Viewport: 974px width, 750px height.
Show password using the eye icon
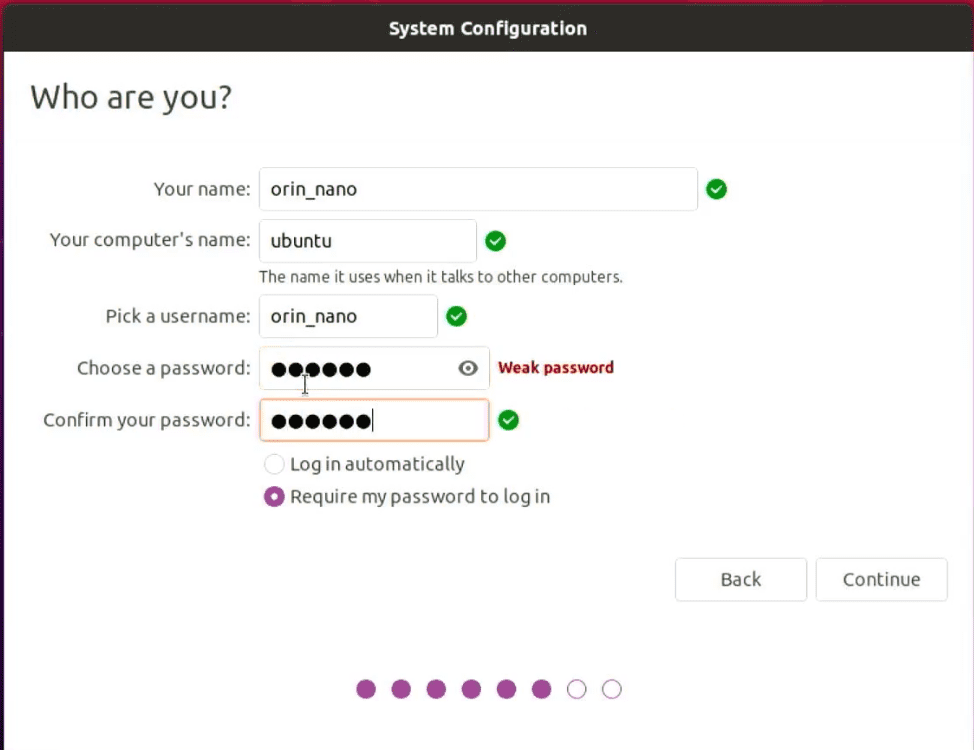468,368
